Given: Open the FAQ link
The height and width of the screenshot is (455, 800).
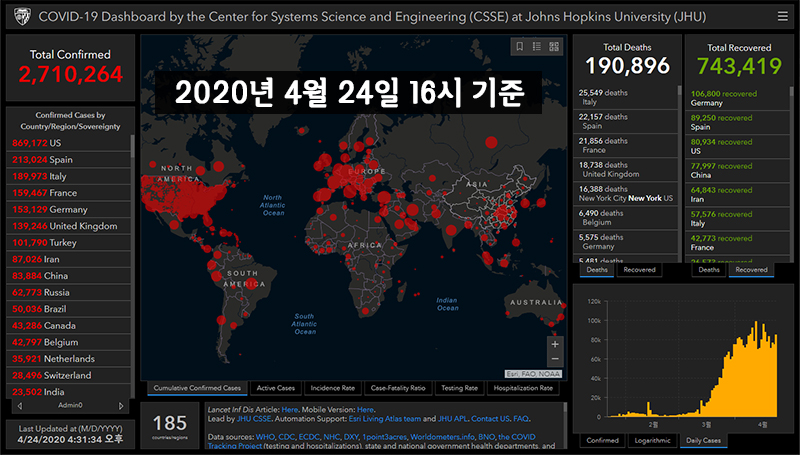Looking at the screenshot, I should pyautogui.click(x=520, y=419).
